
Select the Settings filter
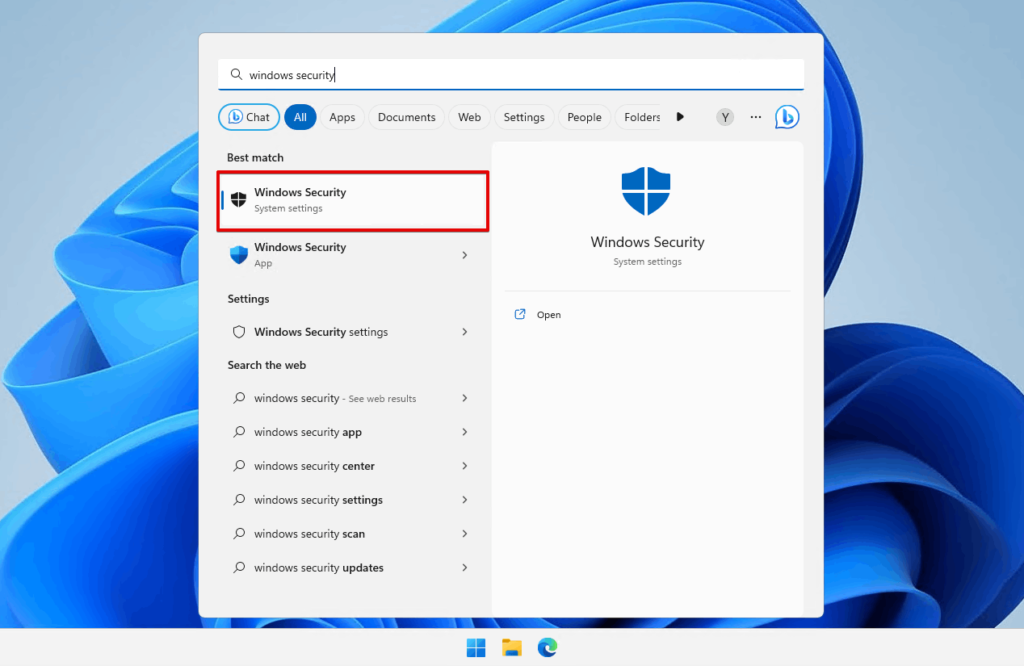524,117
